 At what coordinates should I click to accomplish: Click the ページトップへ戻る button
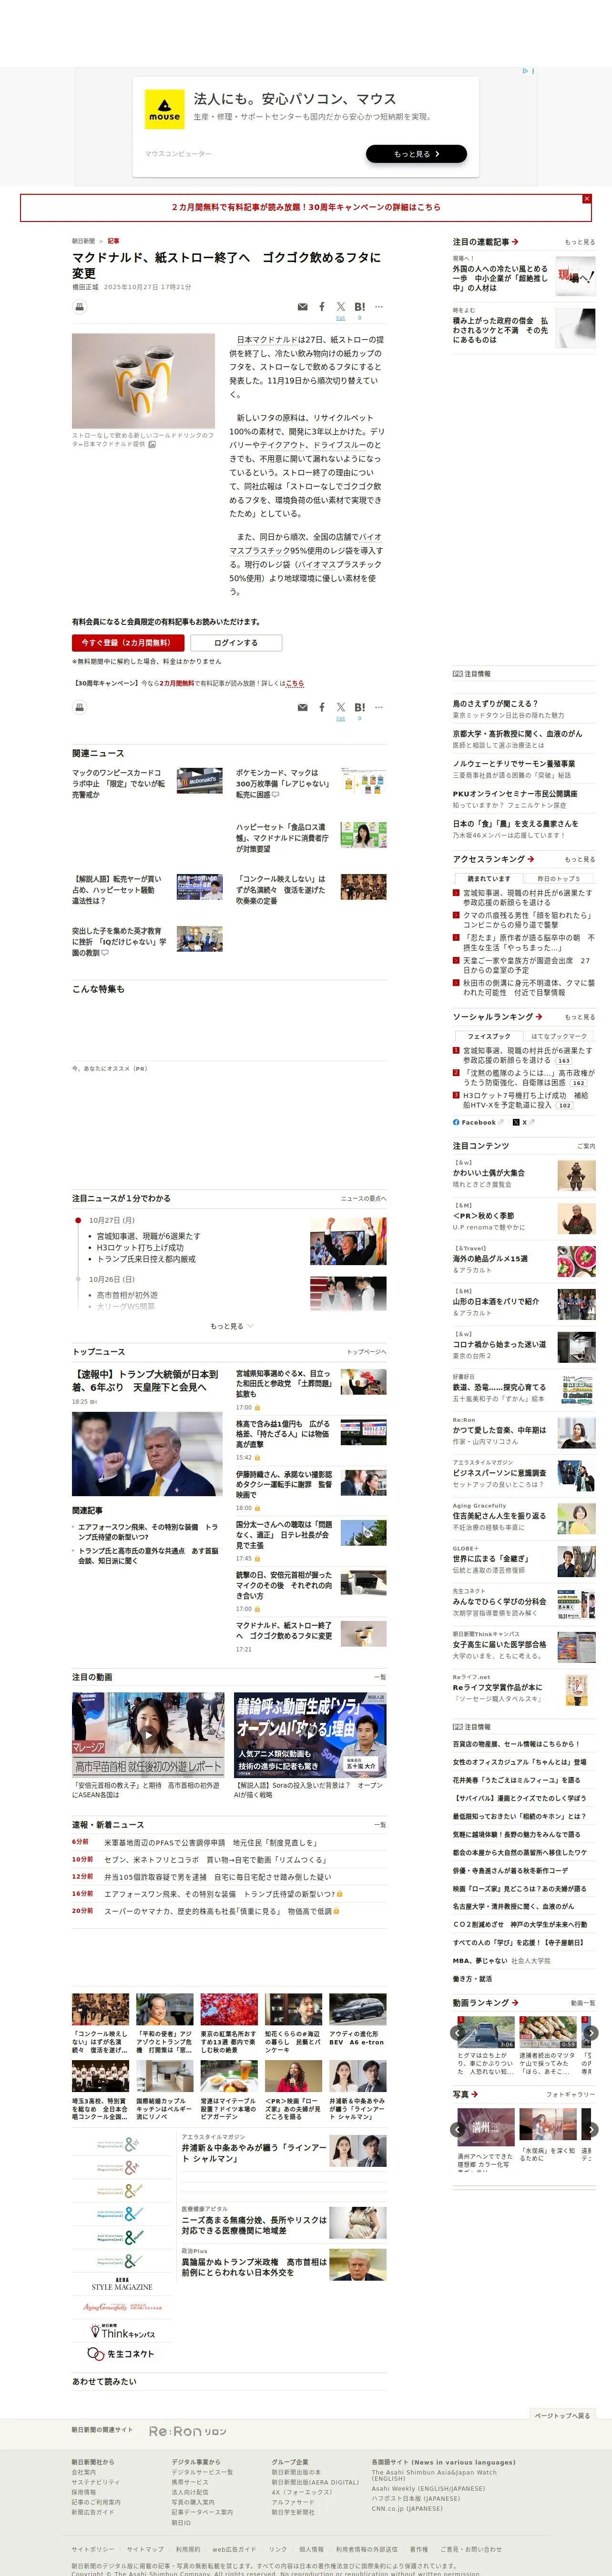(562, 2416)
